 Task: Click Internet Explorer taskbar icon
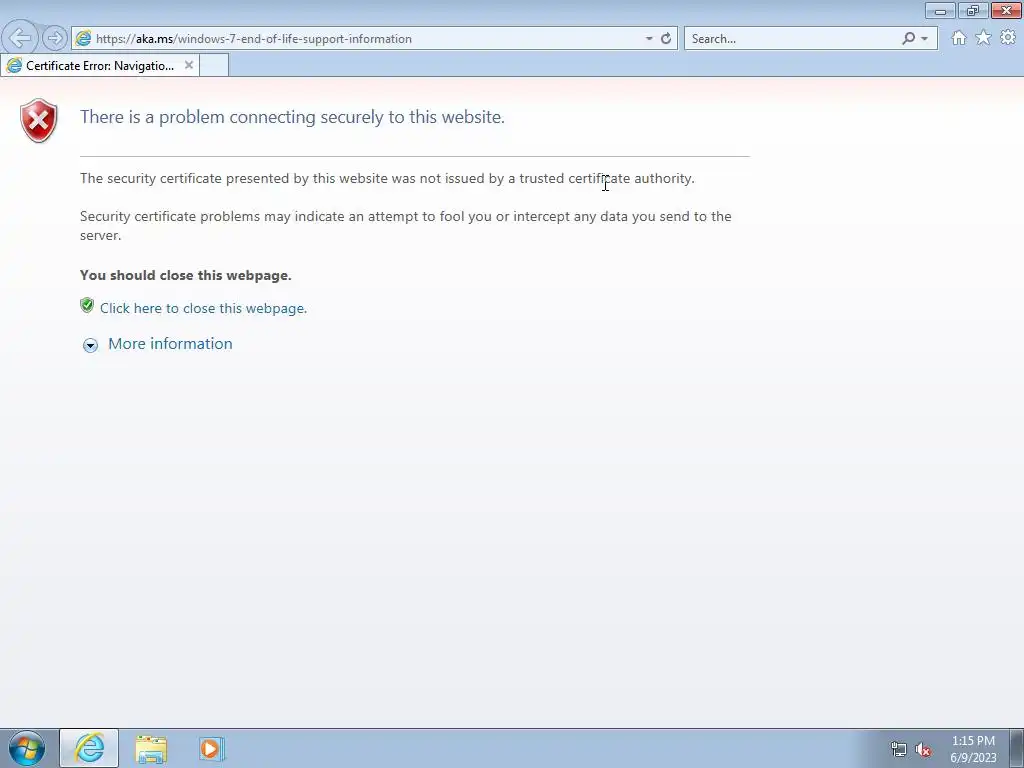pyautogui.click(x=89, y=748)
